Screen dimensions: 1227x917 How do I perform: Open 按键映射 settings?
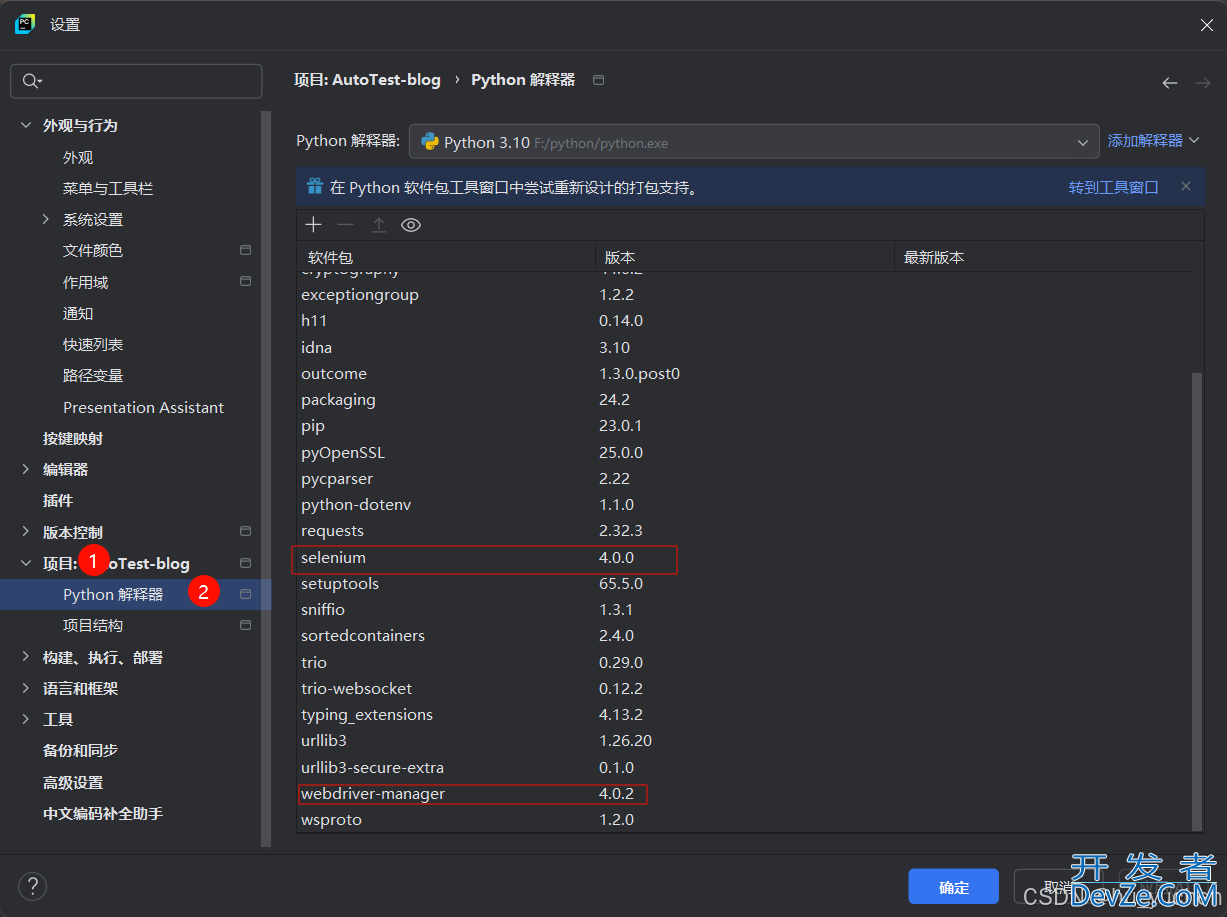point(73,438)
